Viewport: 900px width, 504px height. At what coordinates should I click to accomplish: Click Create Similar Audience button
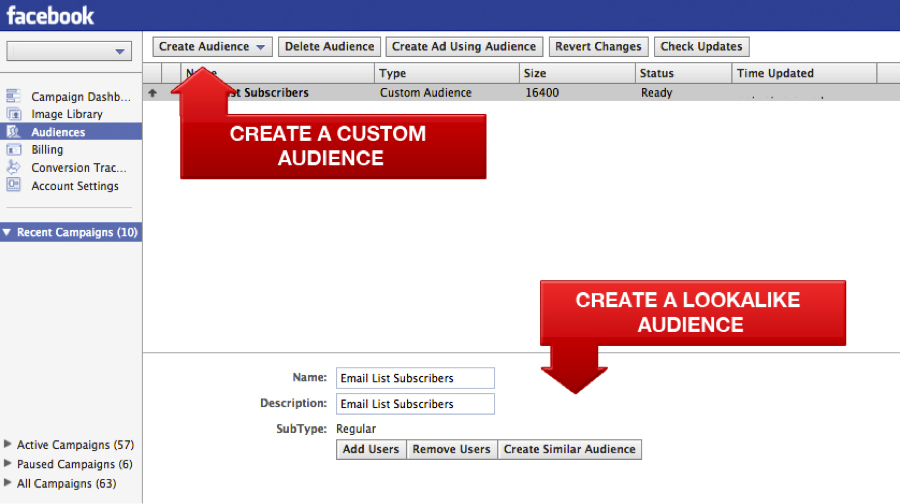point(569,449)
